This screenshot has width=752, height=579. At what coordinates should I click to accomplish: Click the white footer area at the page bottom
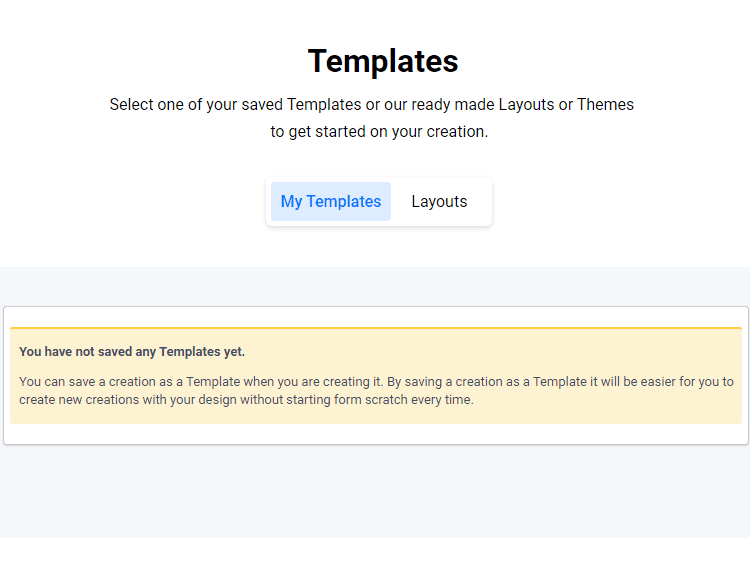tap(376, 558)
